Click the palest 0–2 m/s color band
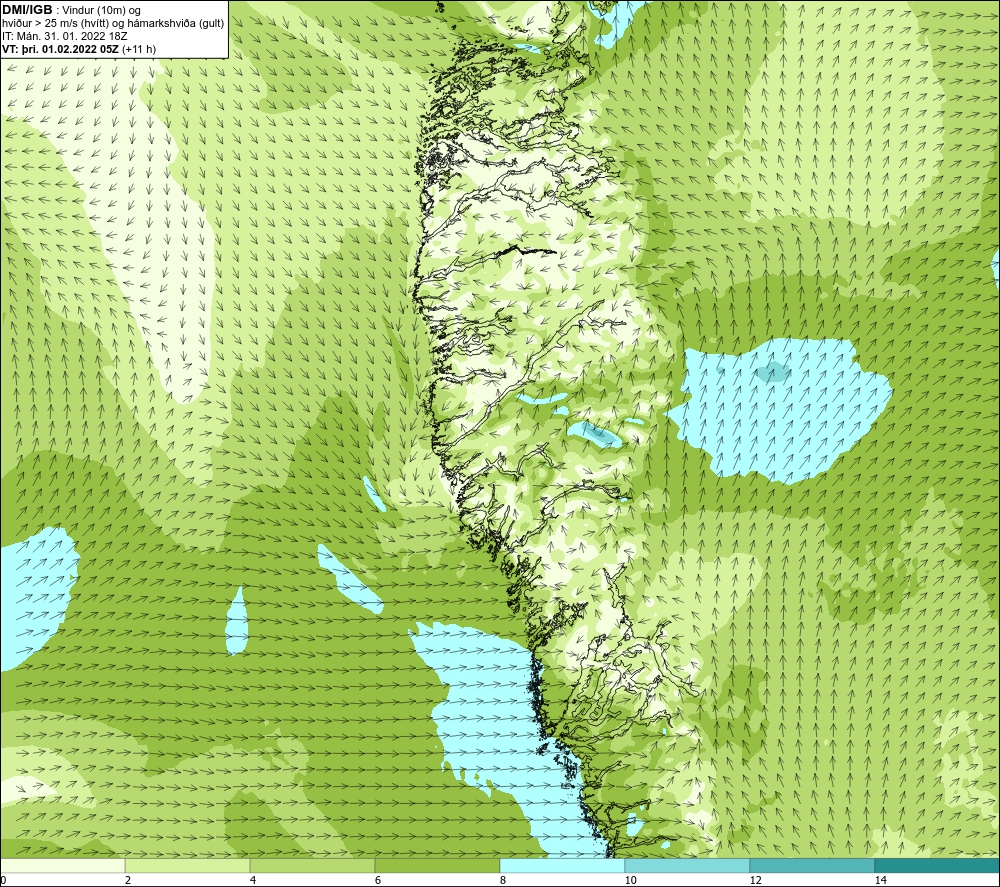The height and width of the screenshot is (887, 1000). tap(62, 865)
